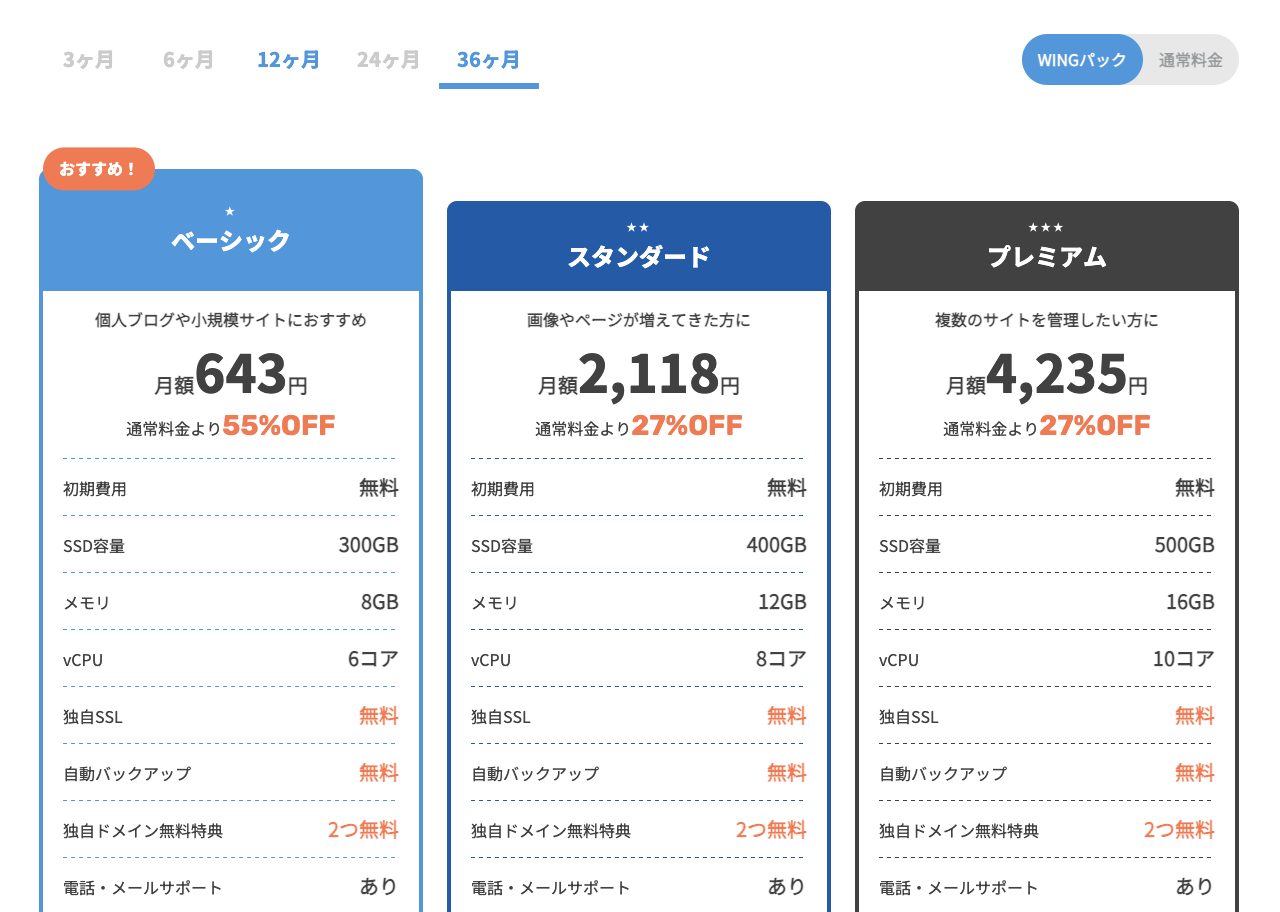Choose the 12ヶ月 contract tab

(x=288, y=60)
